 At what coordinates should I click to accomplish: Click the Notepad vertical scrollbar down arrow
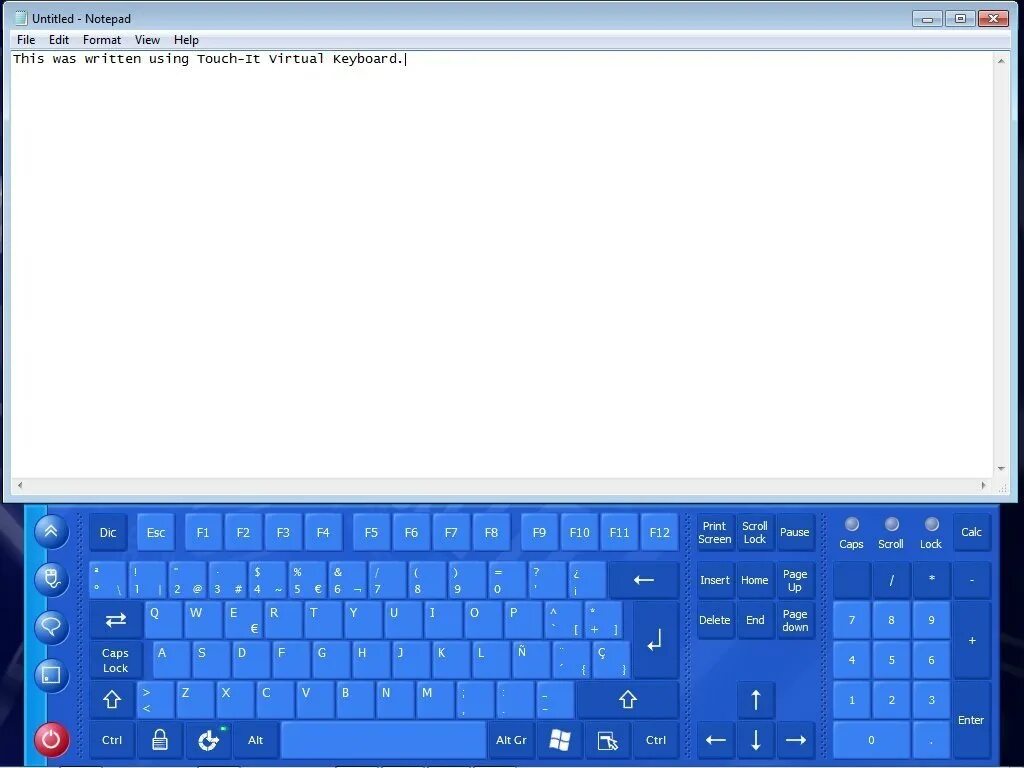pos(1001,470)
